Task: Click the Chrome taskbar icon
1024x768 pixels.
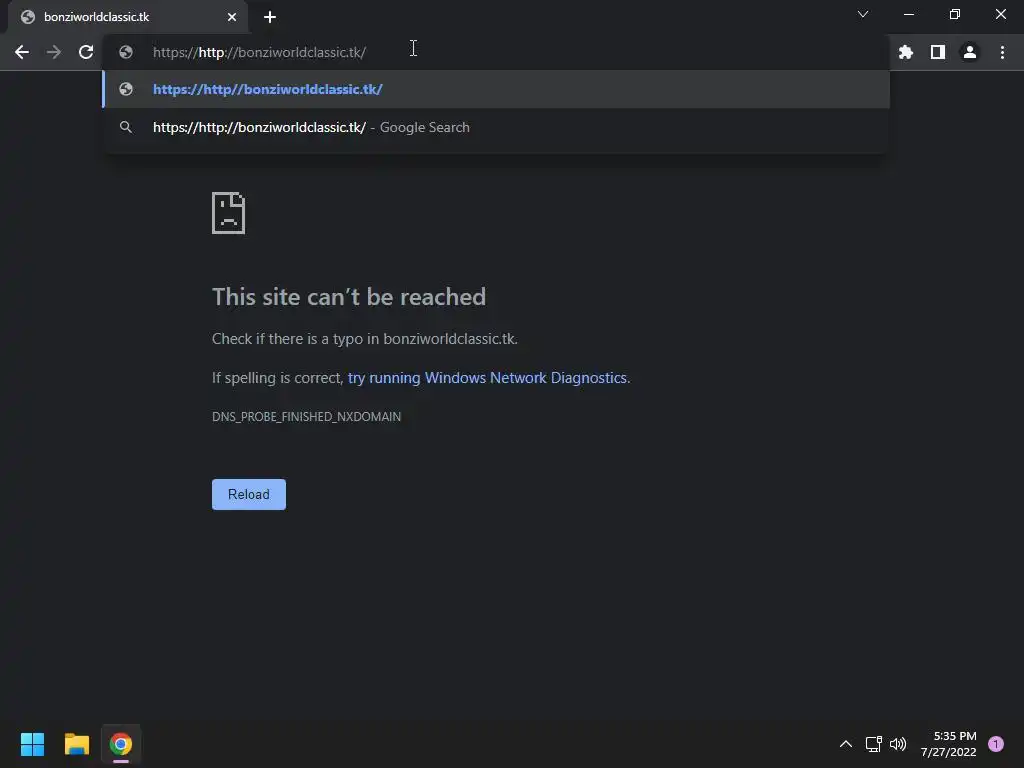Action: tap(121, 744)
